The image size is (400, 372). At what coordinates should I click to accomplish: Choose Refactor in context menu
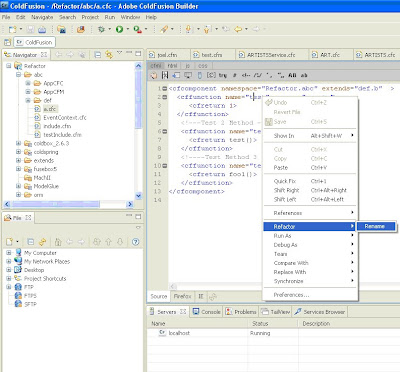pyautogui.click(x=310, y=227)
